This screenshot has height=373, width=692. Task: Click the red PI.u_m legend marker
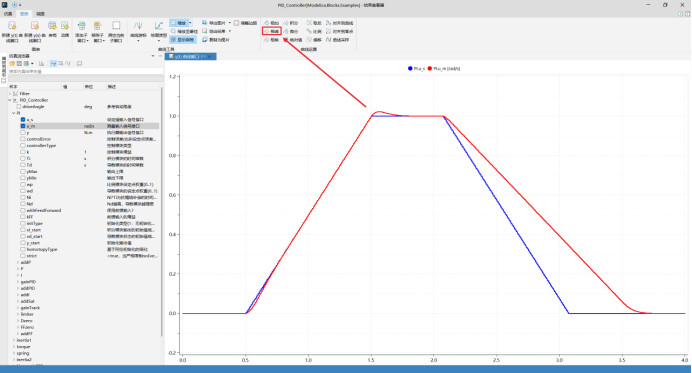point(429,68)
